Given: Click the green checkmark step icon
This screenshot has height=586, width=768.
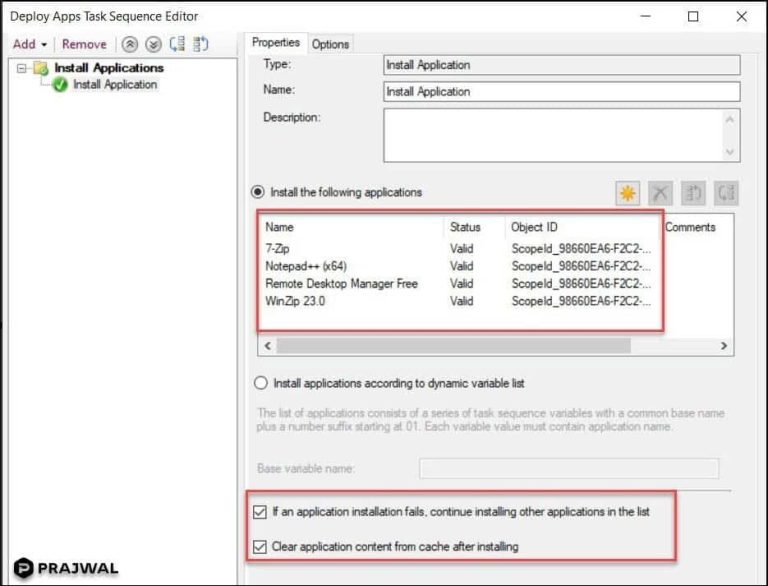Looking at the screenshot, I should tap(60, 85).
